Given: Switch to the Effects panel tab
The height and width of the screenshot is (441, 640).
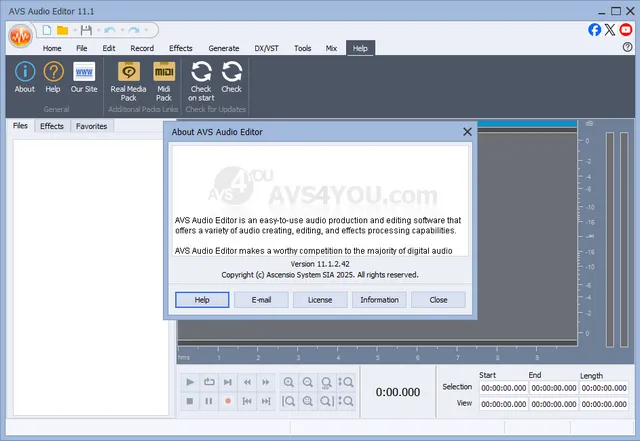Looking at the screenshot, I should point(52,126).
